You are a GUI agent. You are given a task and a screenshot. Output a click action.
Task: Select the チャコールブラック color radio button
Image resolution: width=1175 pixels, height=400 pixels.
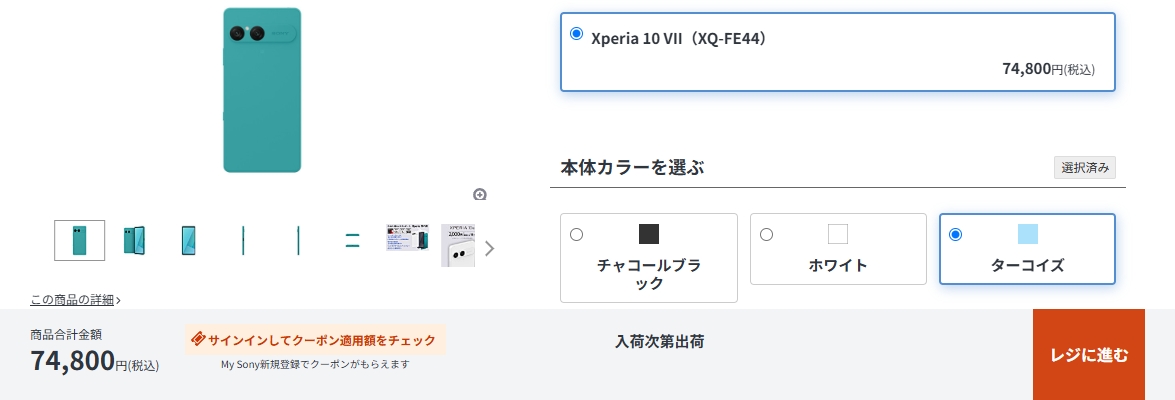[x=576, y=235]
